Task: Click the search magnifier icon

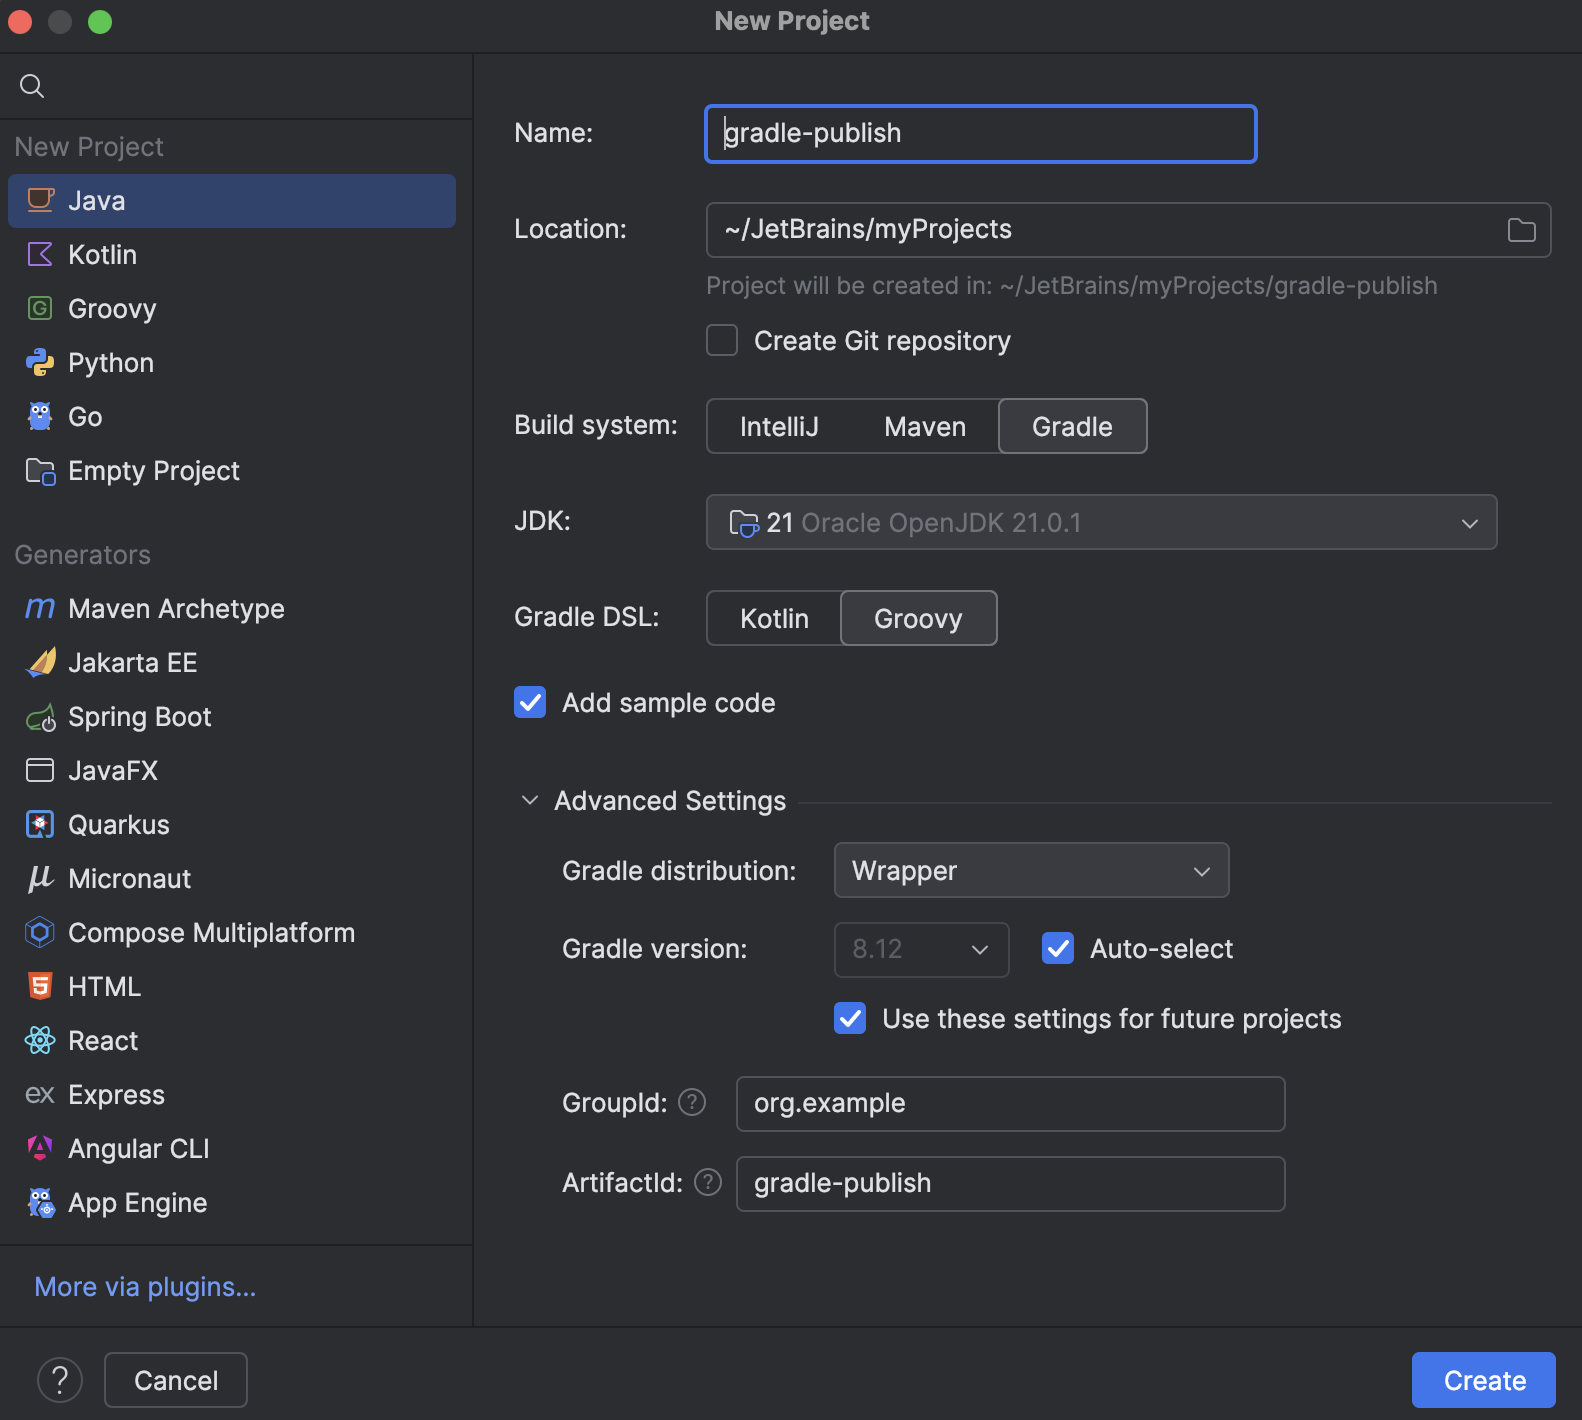Action: (x=32, y=86)
